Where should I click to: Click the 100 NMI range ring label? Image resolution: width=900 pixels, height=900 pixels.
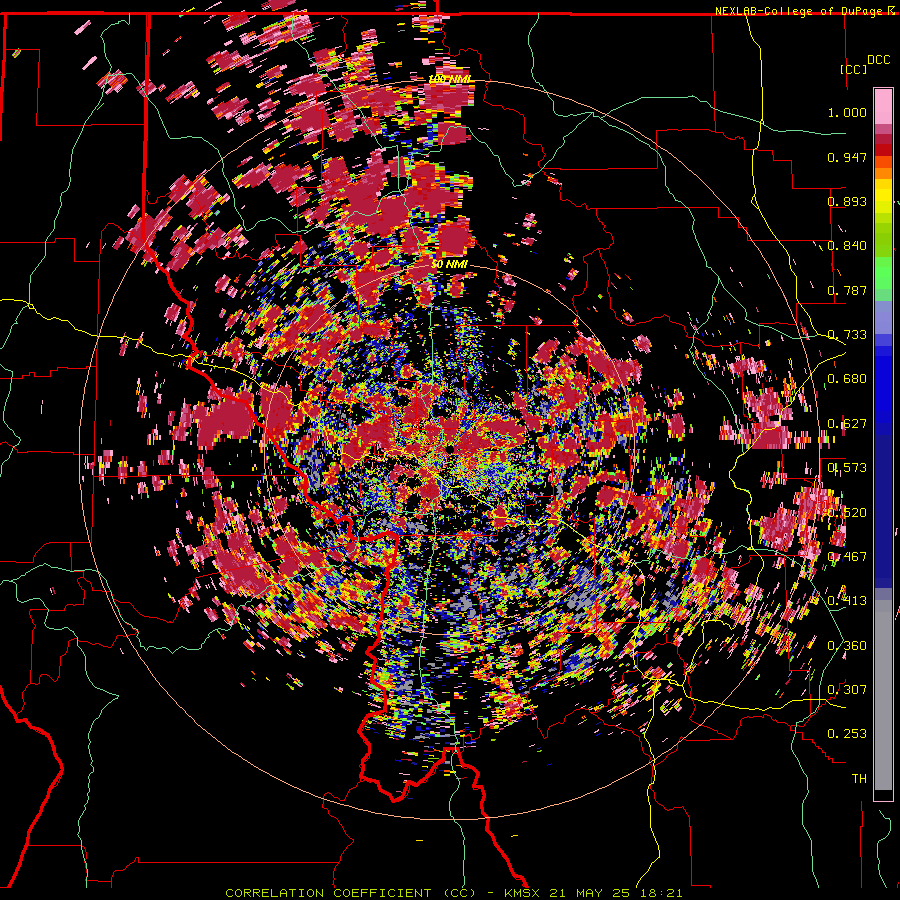point(450,79)
